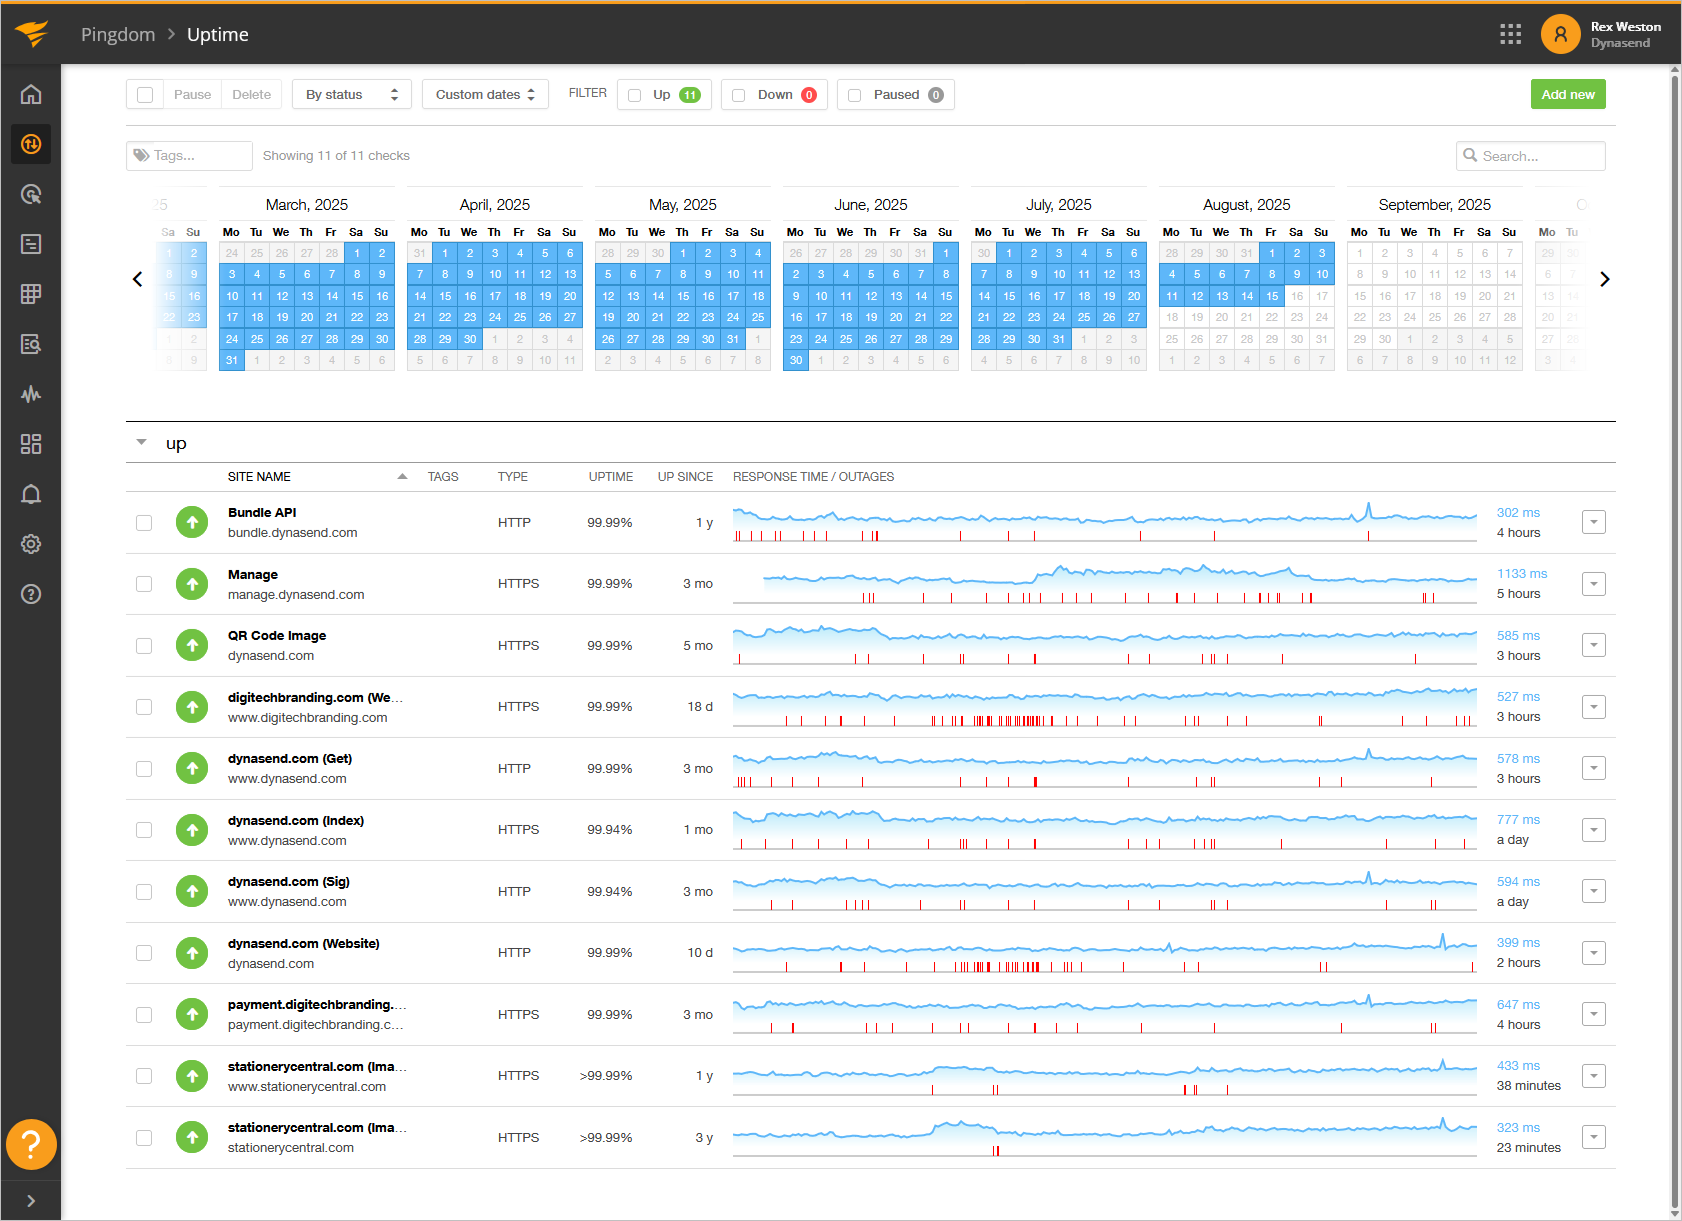The width and height of the screenshot is (1682, 1221).
Task: Click the Add new button
Action: point(1567,94)
